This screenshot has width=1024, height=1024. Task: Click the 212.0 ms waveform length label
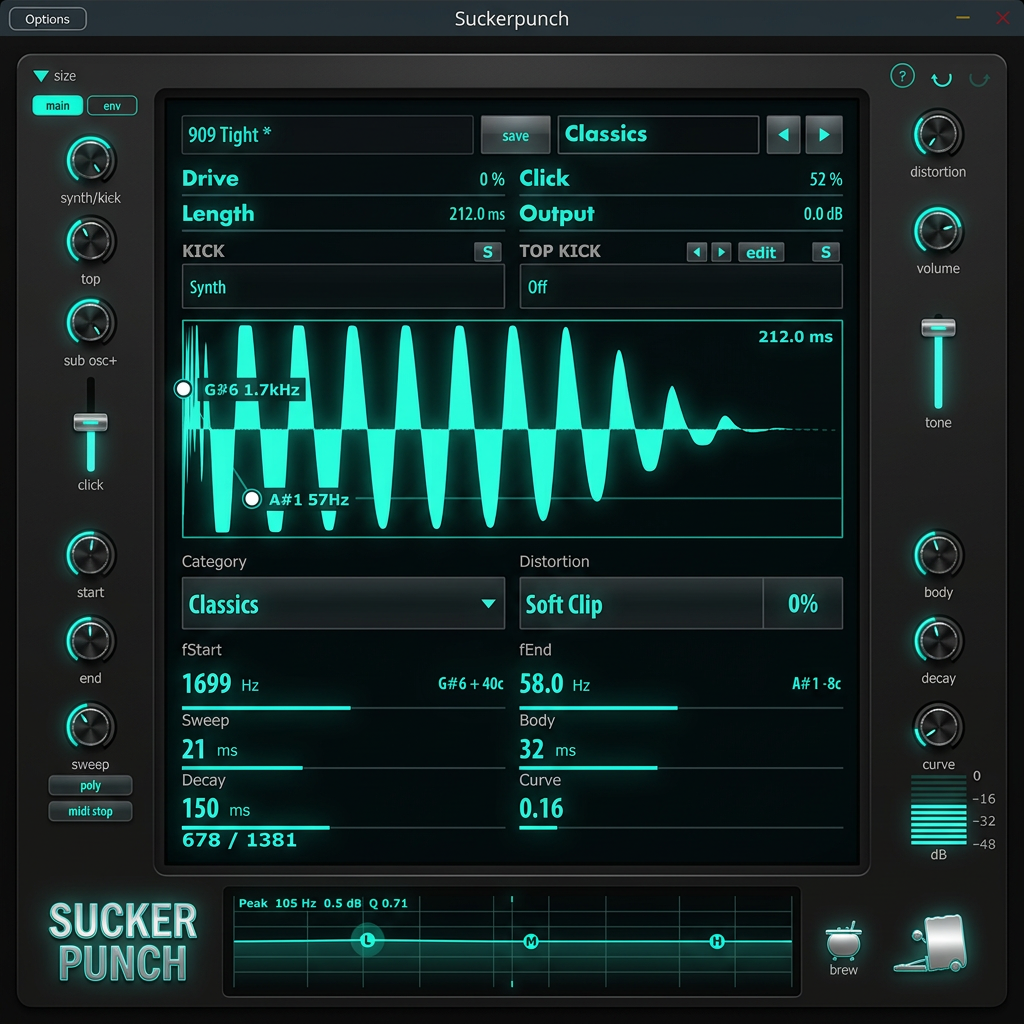click(x=795, y=337)
